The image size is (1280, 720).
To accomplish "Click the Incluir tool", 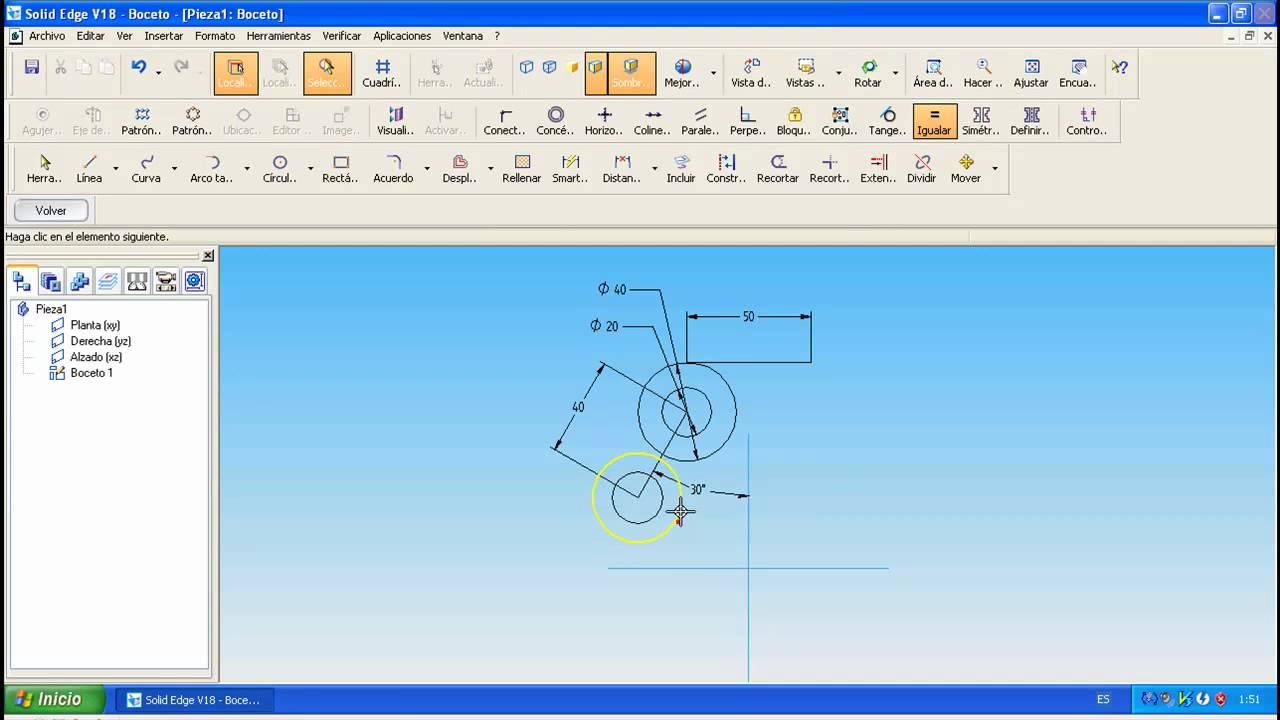I will point(681,169).
